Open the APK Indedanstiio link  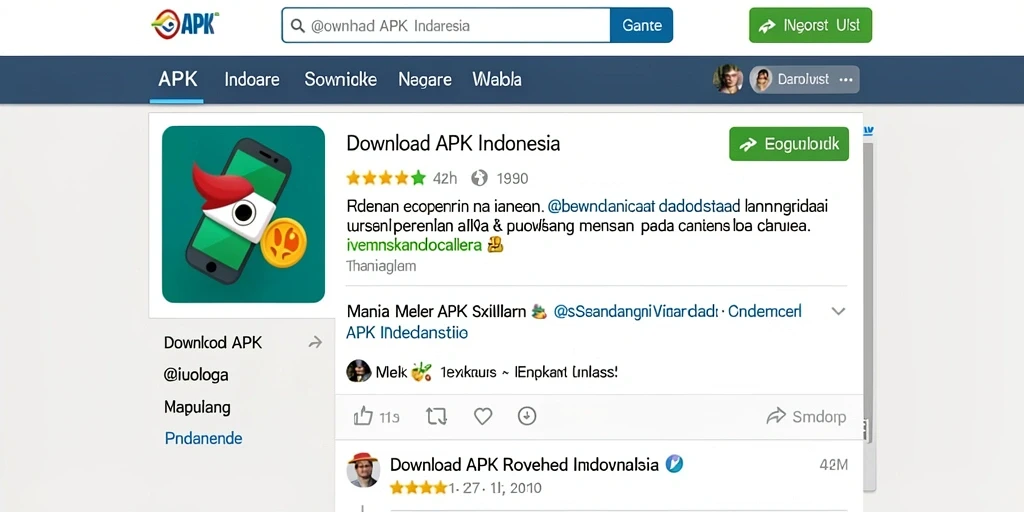click(407, 332)
